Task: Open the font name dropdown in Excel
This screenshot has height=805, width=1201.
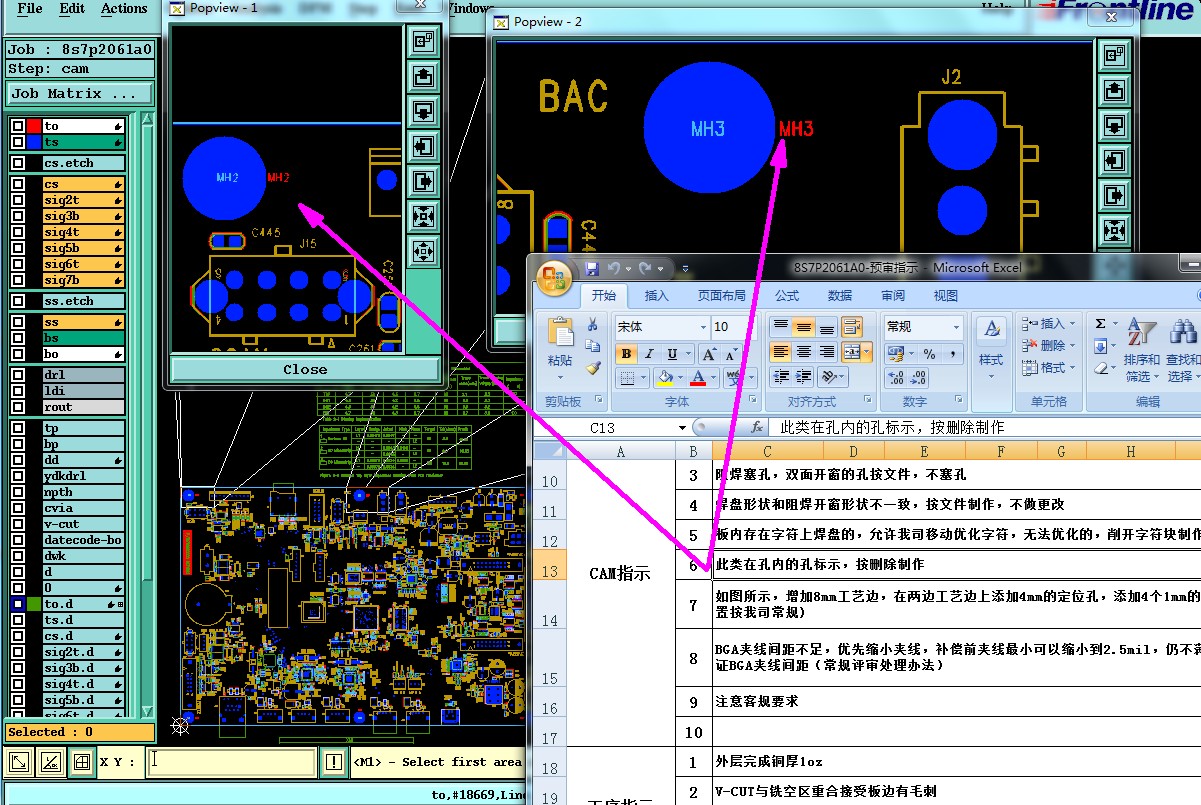Action: click(x=703, y=327)
